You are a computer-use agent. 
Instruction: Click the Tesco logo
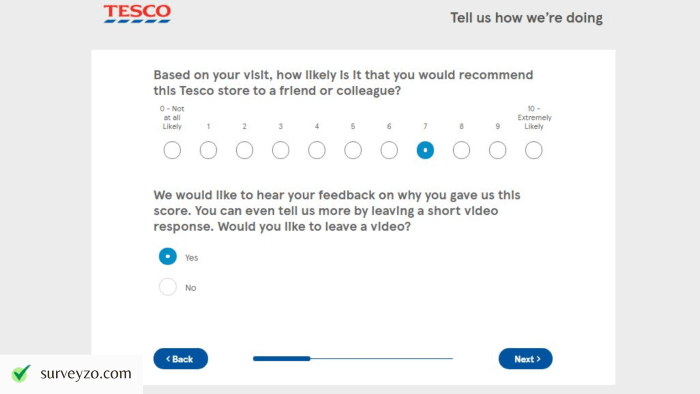pyautogui.click(x=137, y=14)
